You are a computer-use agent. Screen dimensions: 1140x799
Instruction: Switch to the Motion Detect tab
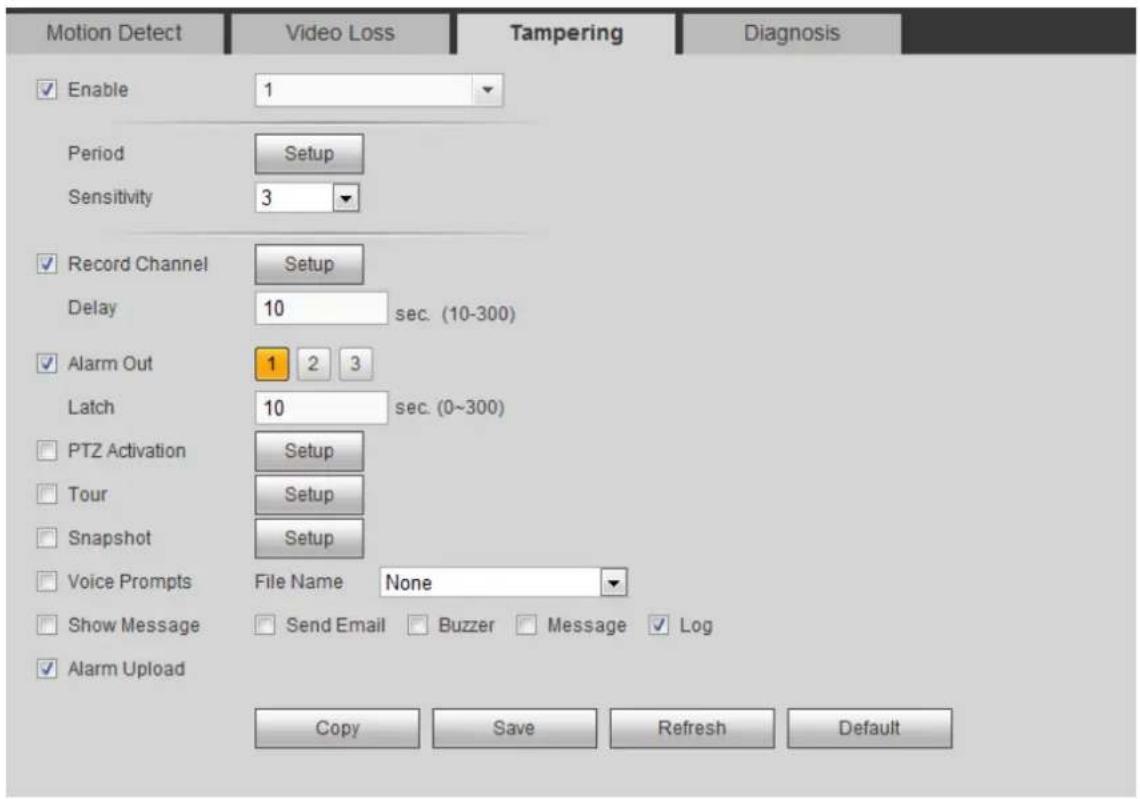coord(114,33)
